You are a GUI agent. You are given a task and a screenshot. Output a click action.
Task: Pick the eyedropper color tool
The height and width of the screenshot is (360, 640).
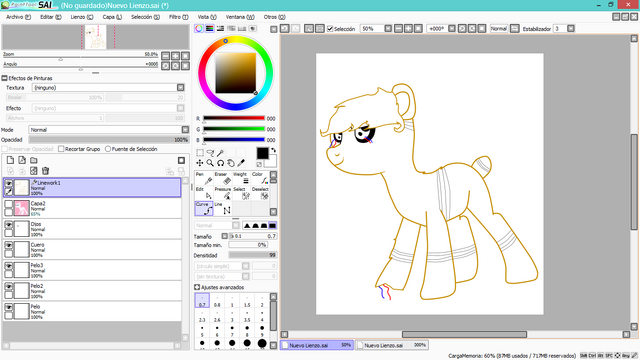pos(241,163)
